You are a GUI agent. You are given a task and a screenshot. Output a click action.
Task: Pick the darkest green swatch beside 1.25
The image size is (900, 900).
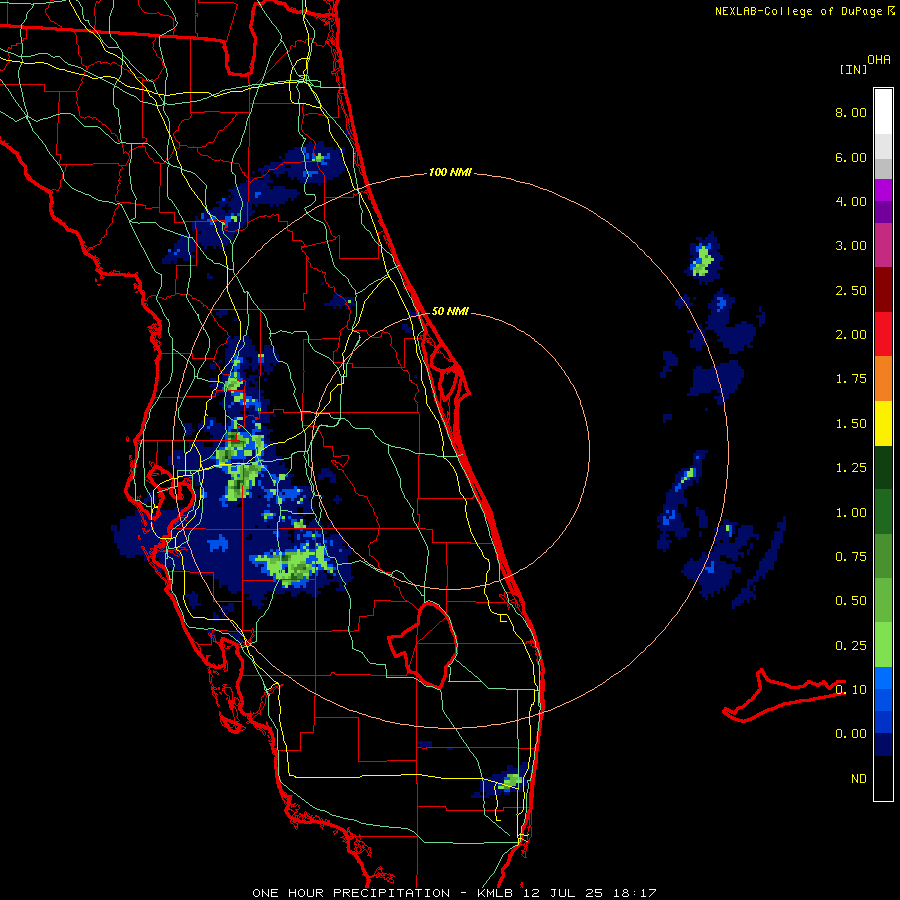click(883, 467)
